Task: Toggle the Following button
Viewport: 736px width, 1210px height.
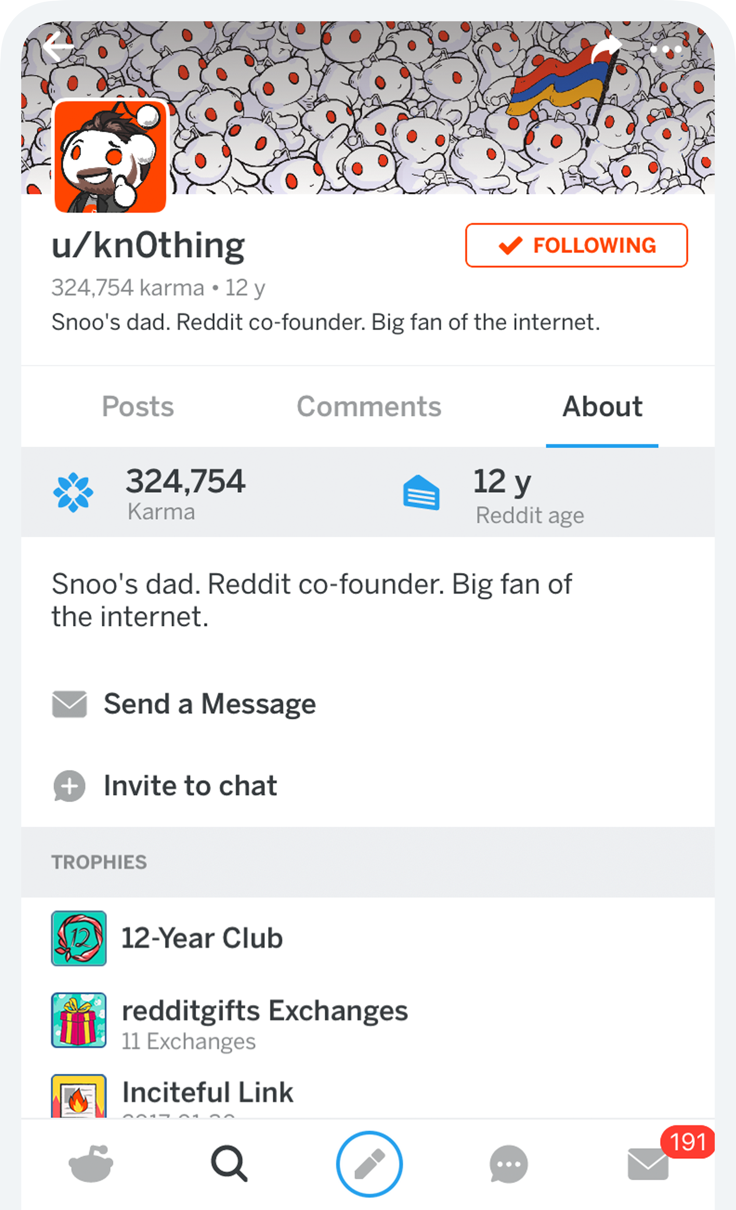Action: [576, 246]
